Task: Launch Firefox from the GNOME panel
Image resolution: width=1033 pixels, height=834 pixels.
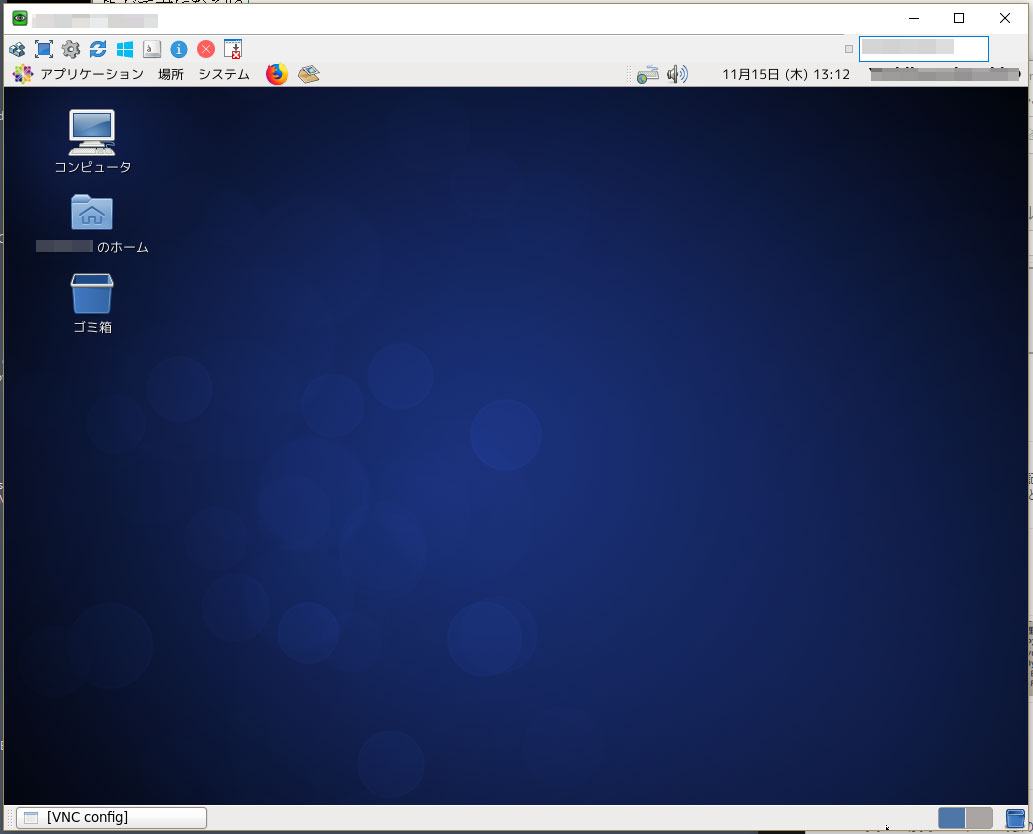Action: 277,74
